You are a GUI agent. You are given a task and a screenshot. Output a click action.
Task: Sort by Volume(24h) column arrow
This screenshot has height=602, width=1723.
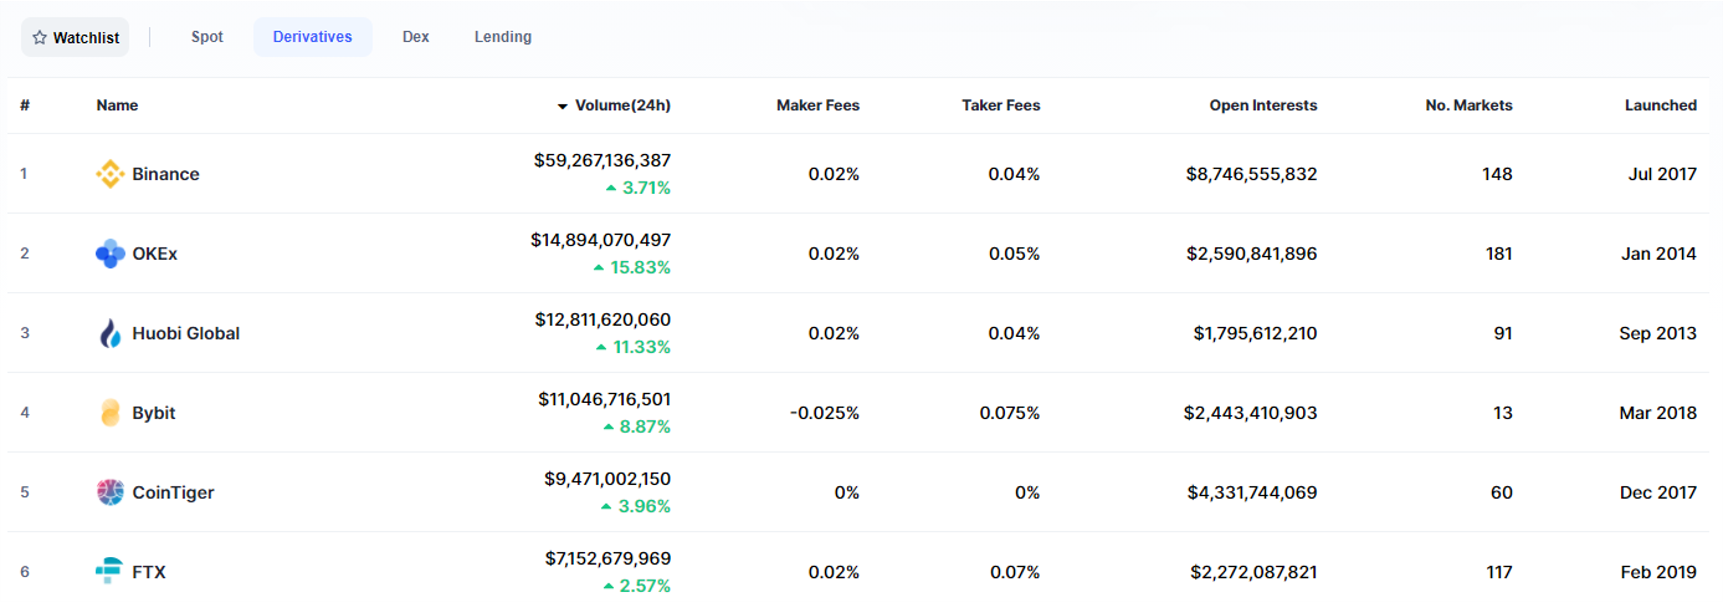[x=562, y=106]
